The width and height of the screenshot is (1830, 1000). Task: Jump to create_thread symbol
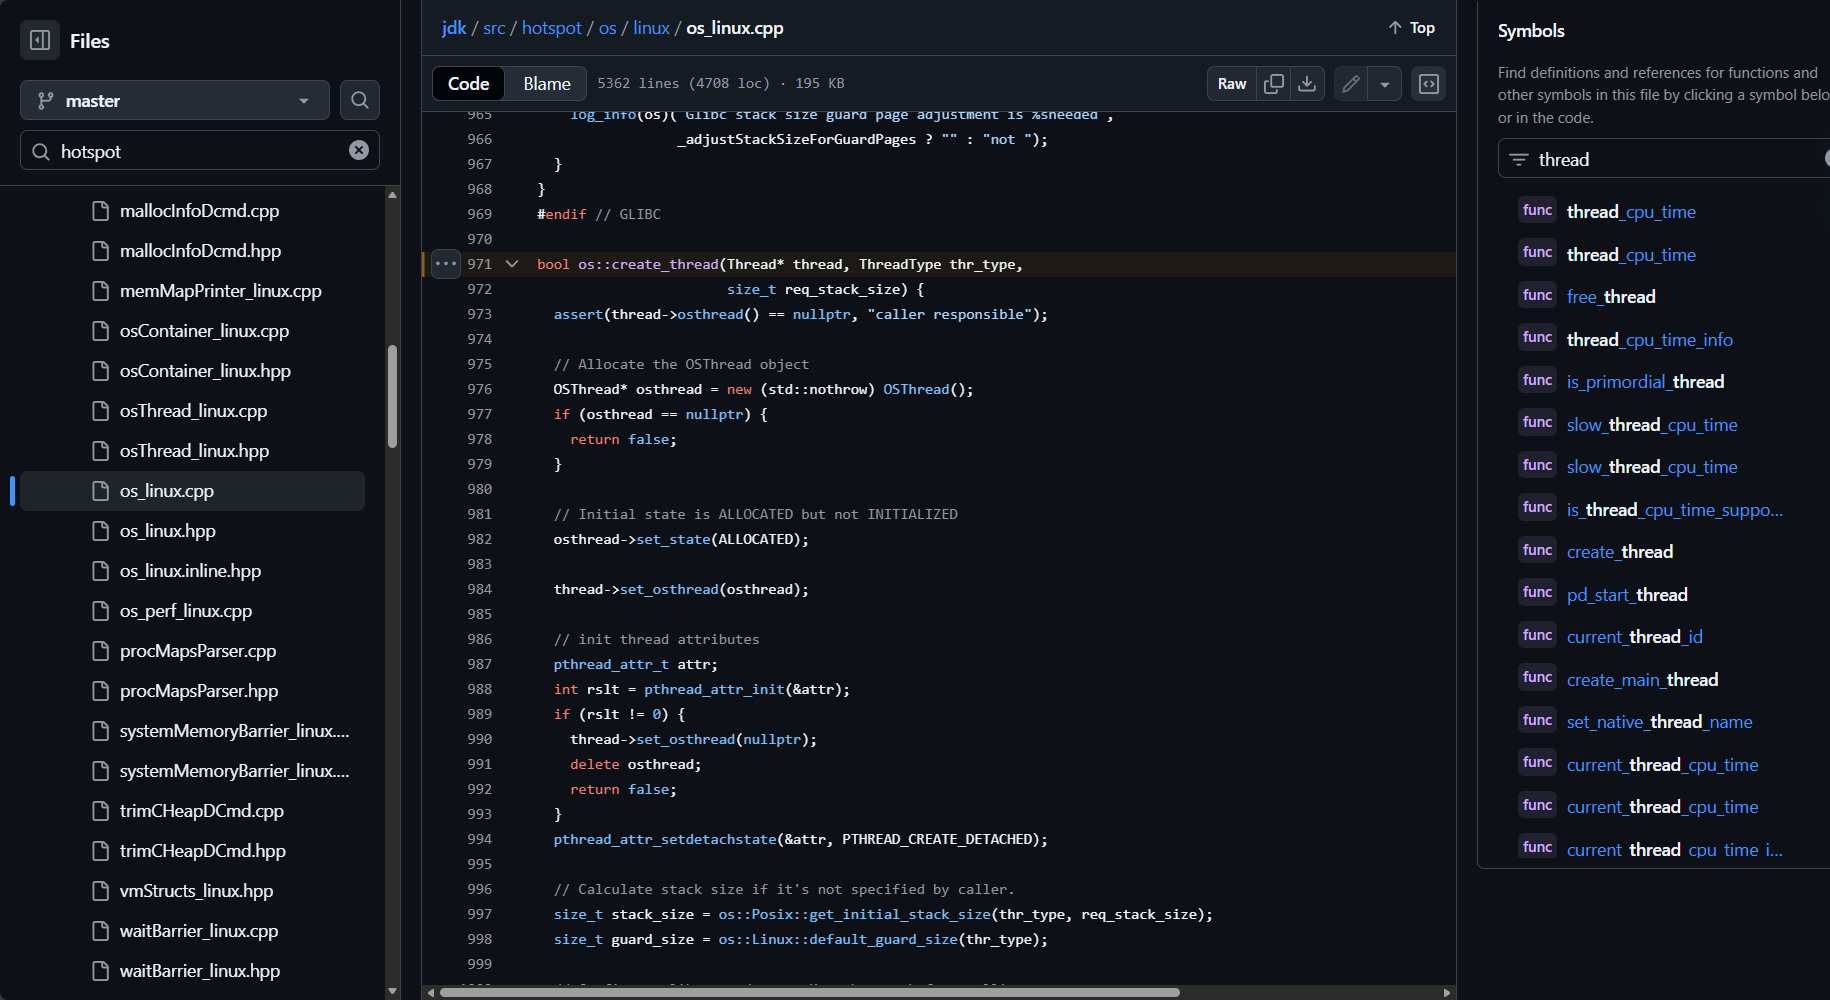coord(1620,552)
